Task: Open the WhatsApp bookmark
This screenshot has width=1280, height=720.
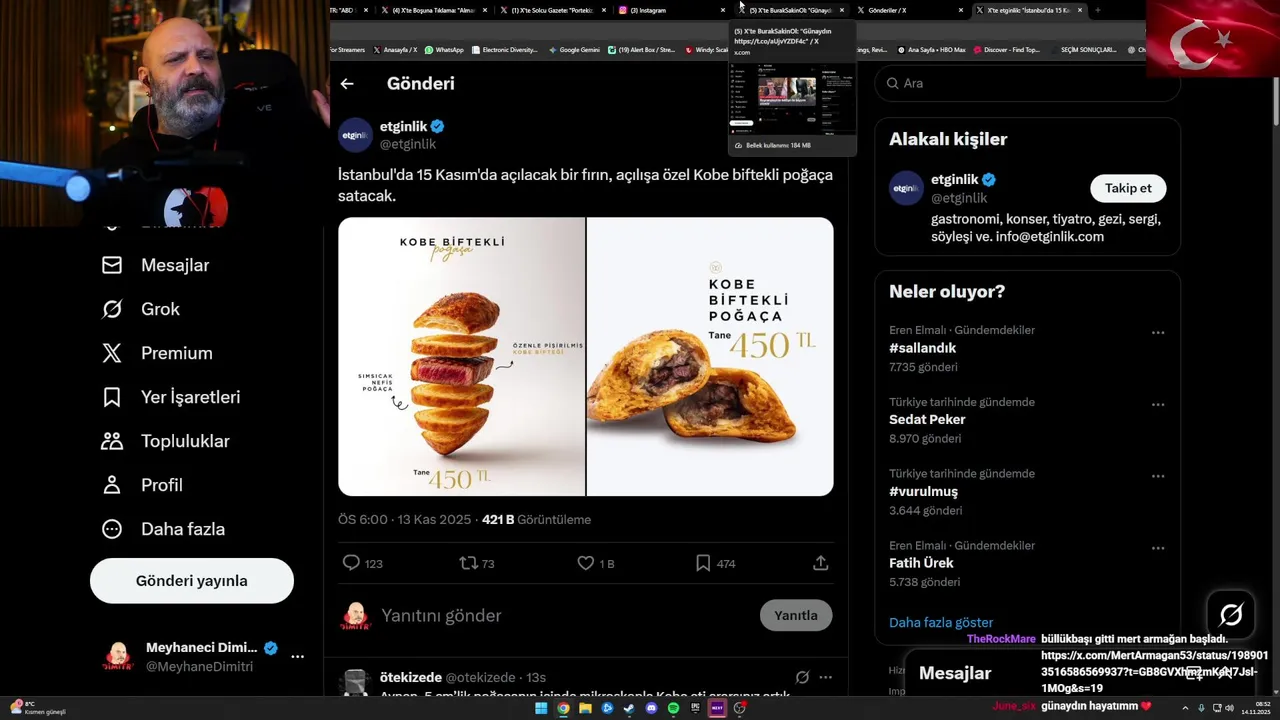Action: click(444, 50)
